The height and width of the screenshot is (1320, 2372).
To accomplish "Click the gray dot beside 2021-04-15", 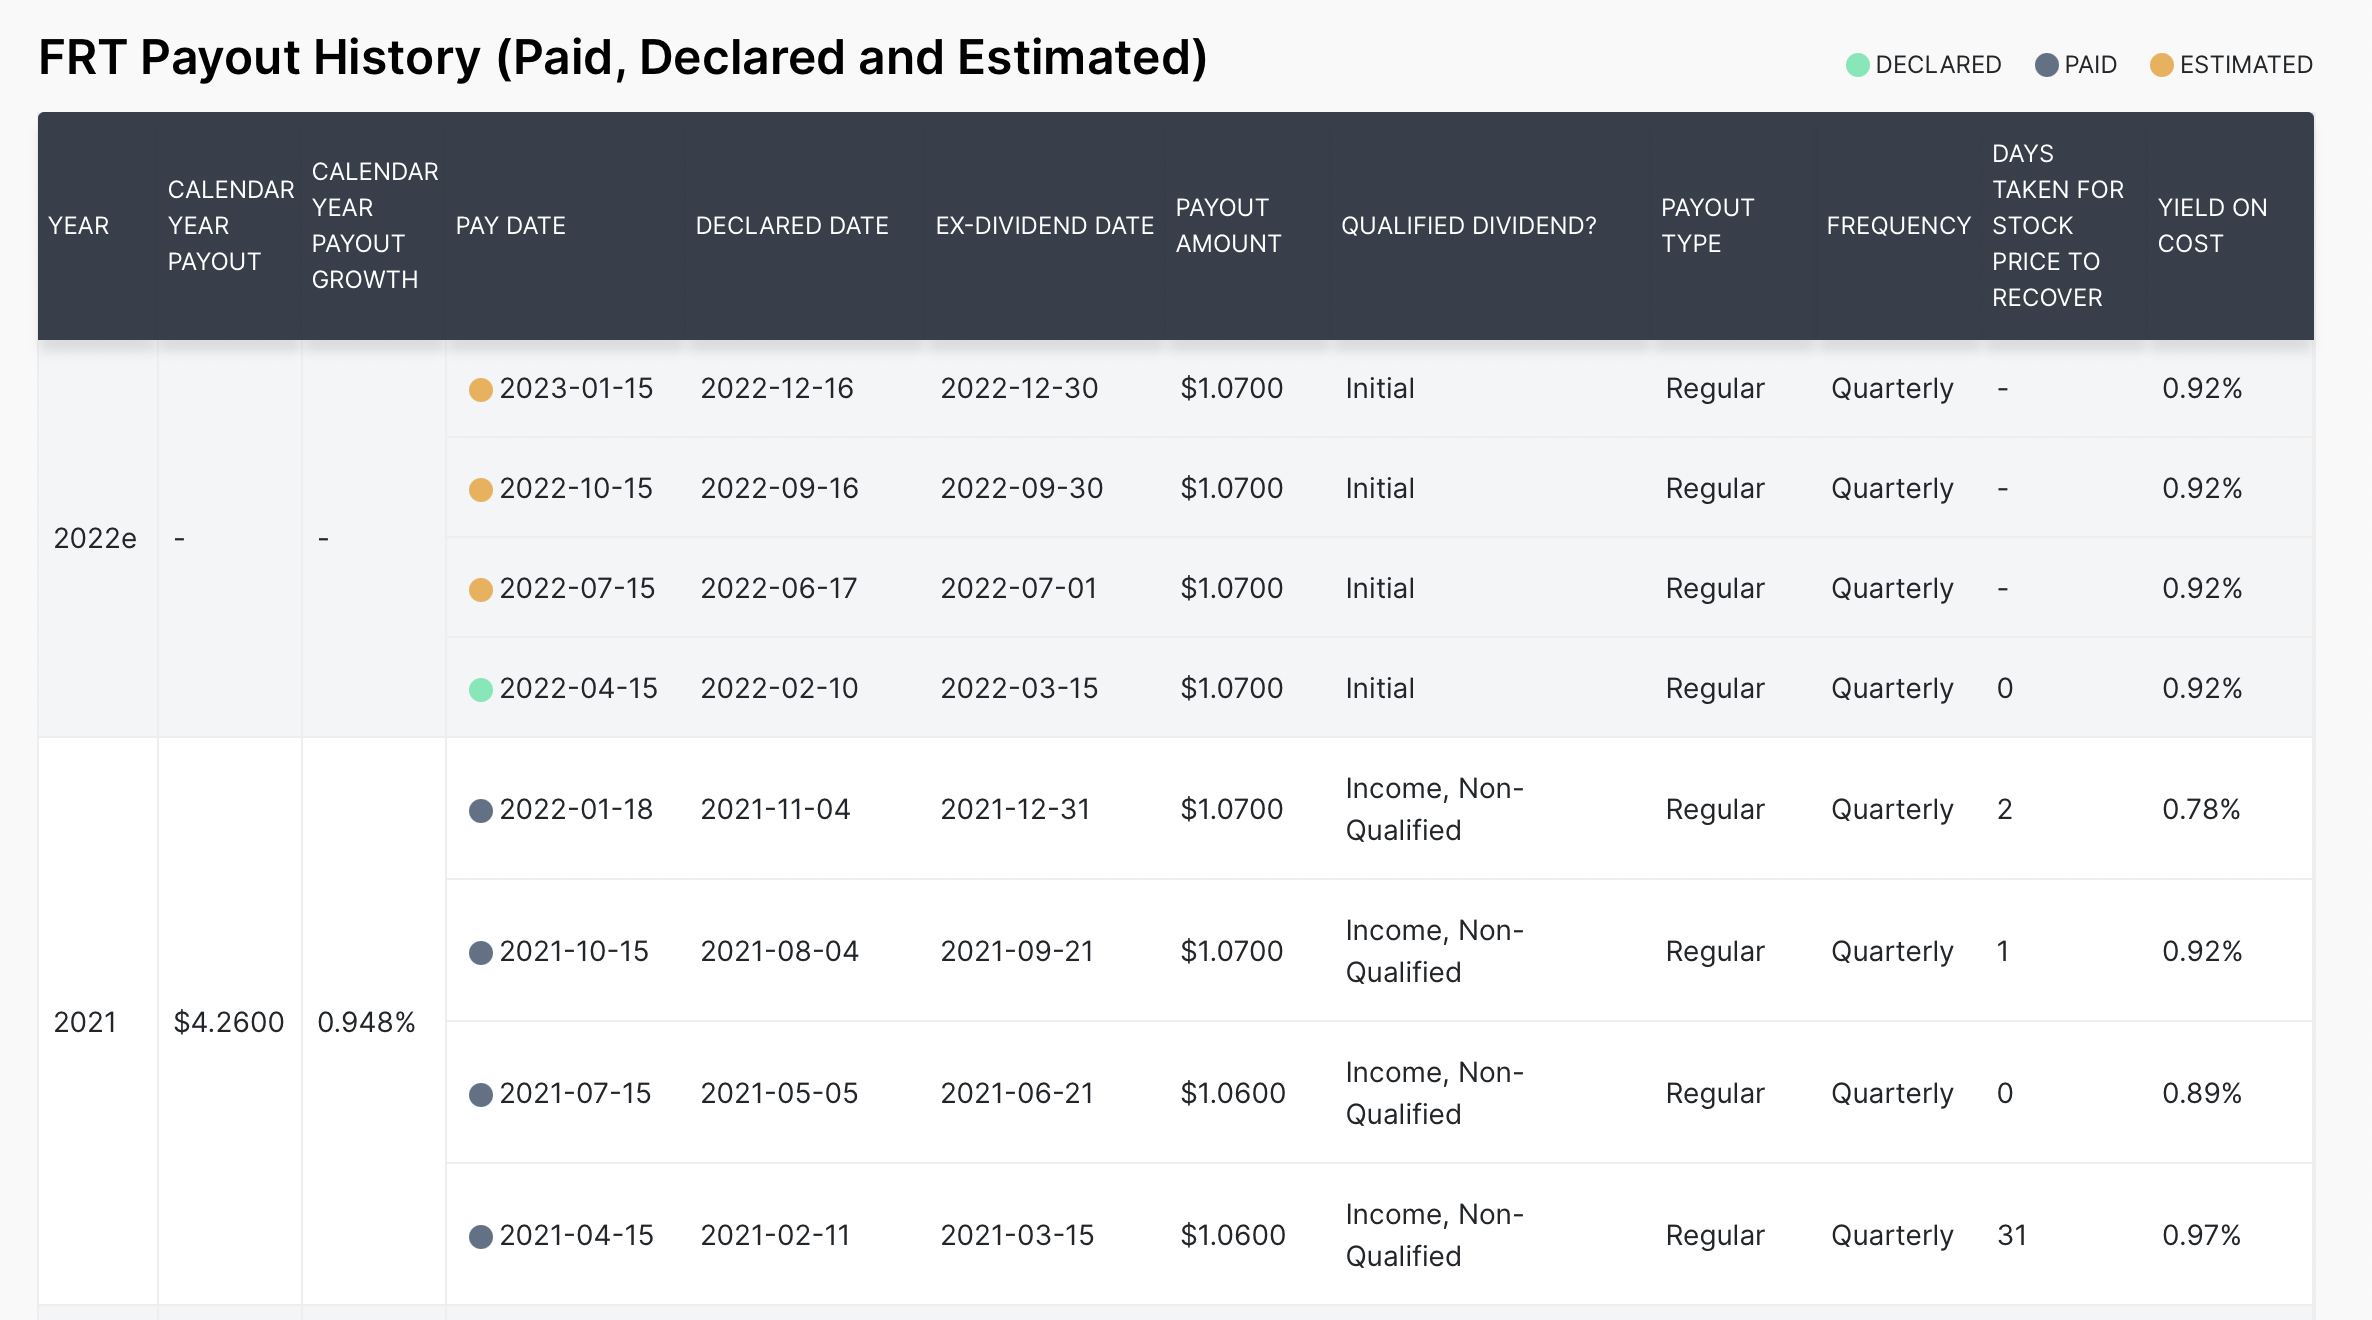I will [481, 1236].
